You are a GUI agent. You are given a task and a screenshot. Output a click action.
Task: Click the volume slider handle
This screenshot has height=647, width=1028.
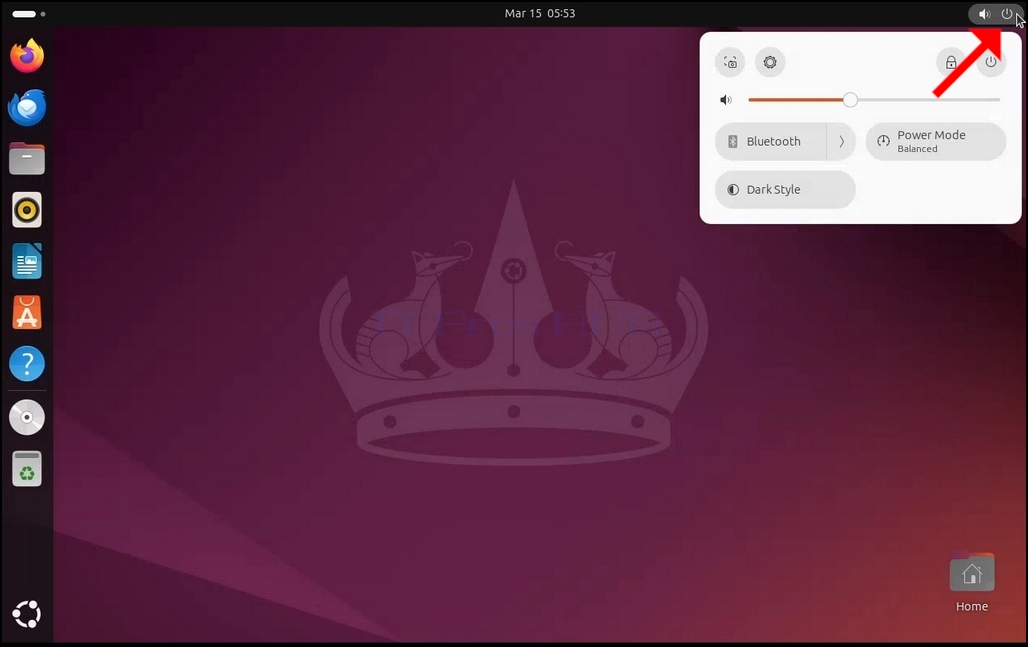(x=850, y=100)
